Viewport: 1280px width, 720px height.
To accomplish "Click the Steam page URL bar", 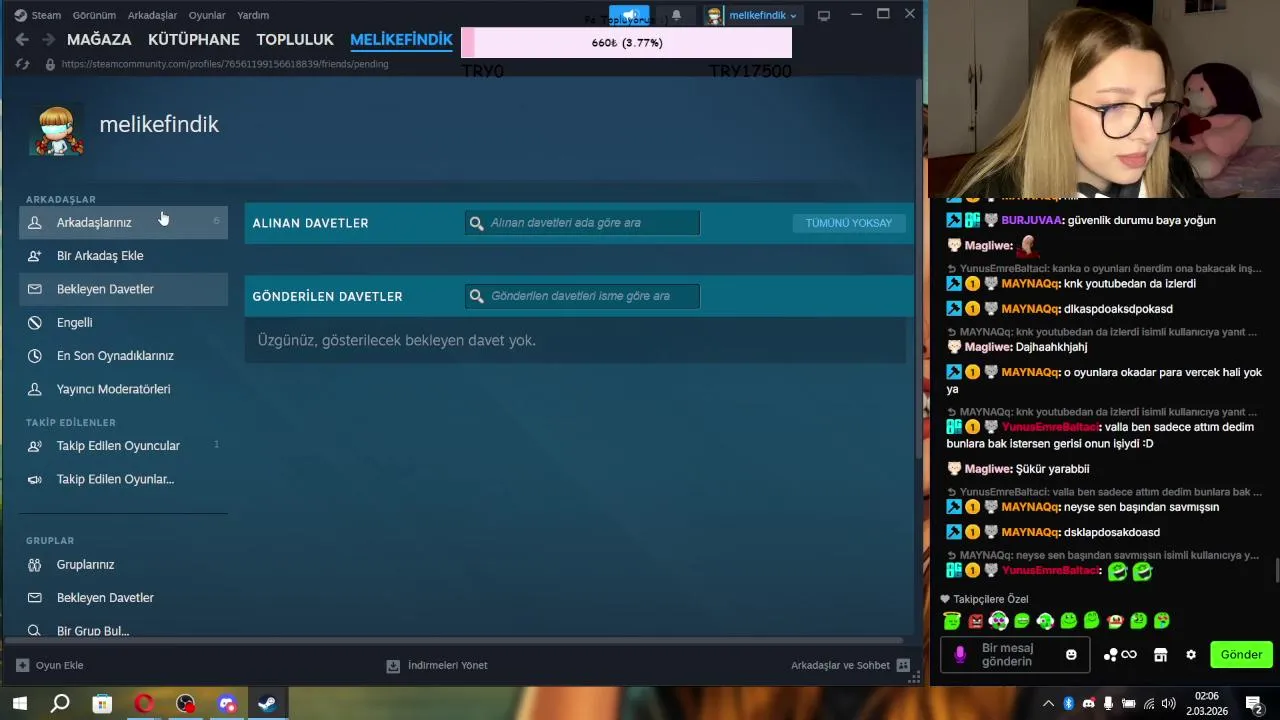I will point(225,64).
